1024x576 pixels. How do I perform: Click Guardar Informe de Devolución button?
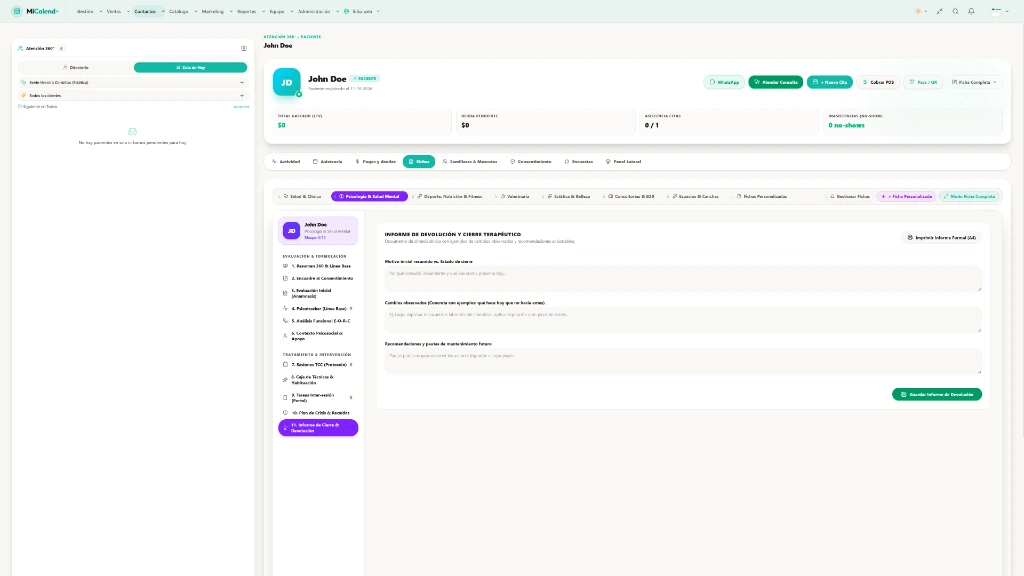tap(937, 394)
